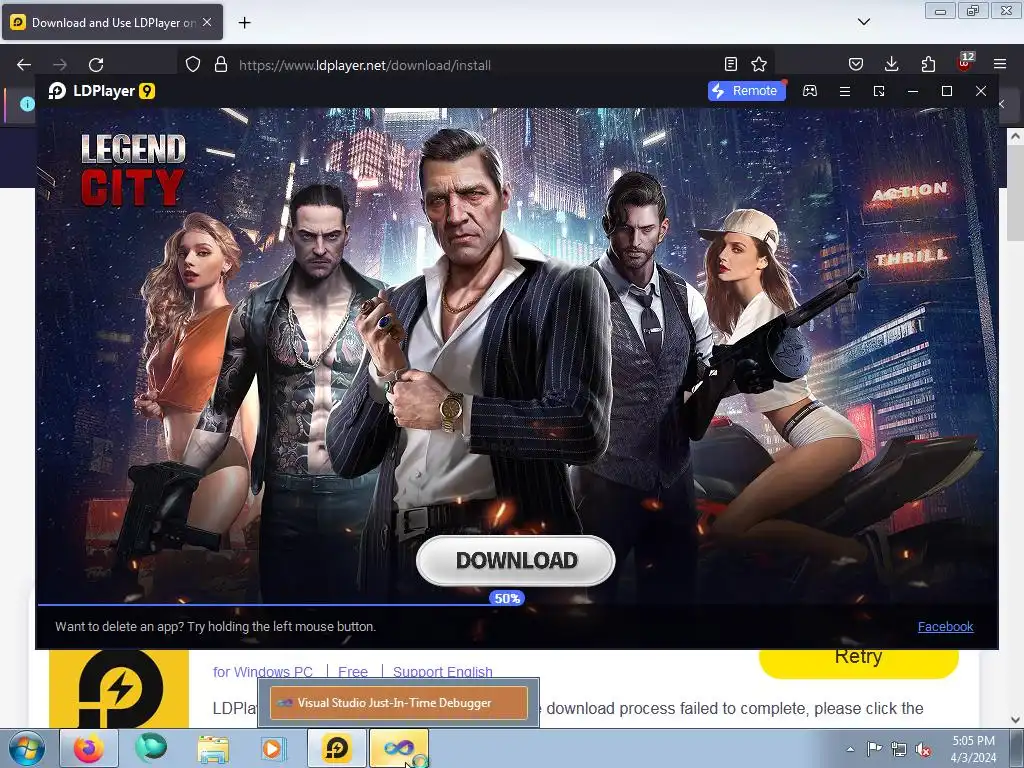Viewport: 1024px width, 768px height.
Task: Click the for Windows PC link
Action: [x=263, y=672]
